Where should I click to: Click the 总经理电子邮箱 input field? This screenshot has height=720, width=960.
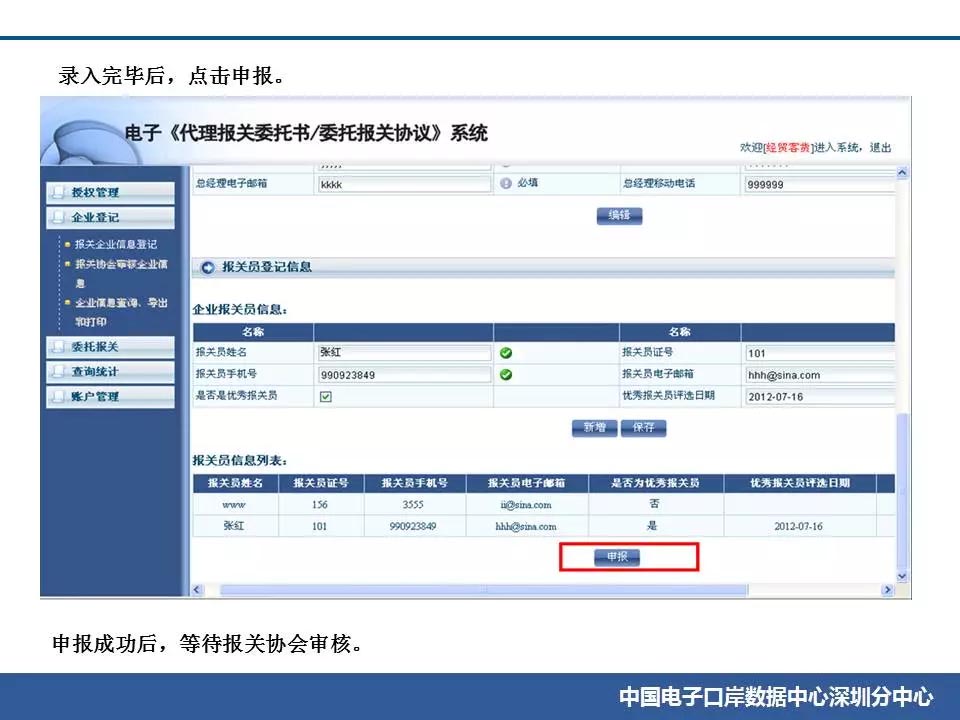pyautogui.click(x=404, y=184)
